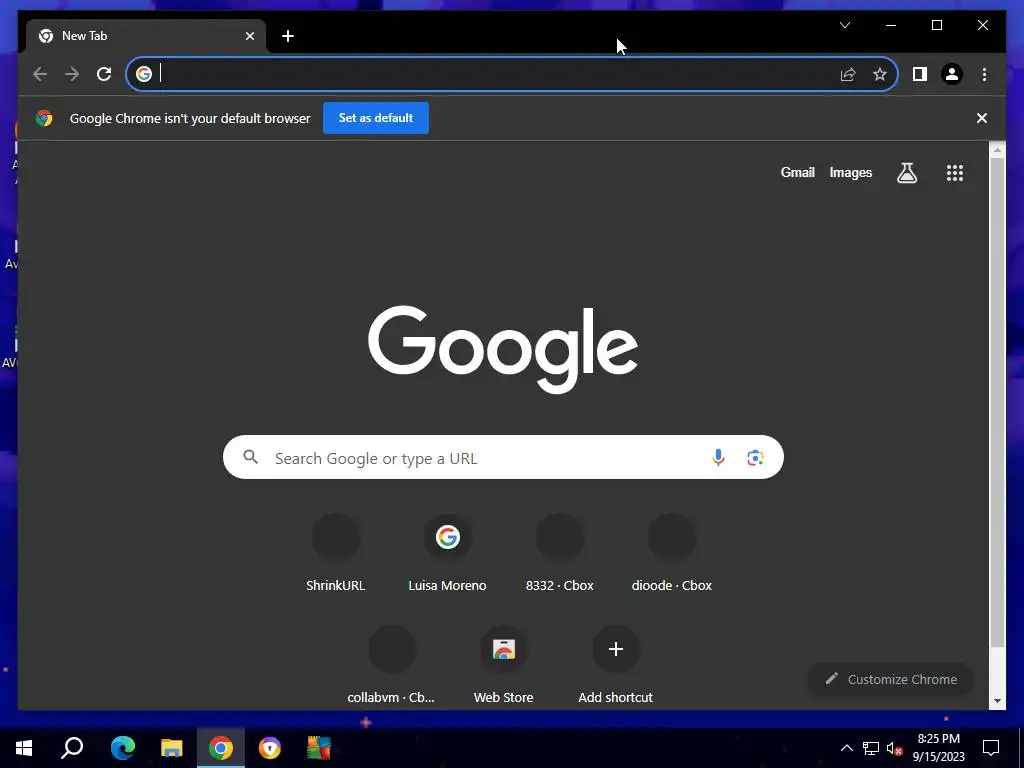Screen dimensions: 1024x768
Task: Open the Web Store shortcut
Action: pos(504,665)
